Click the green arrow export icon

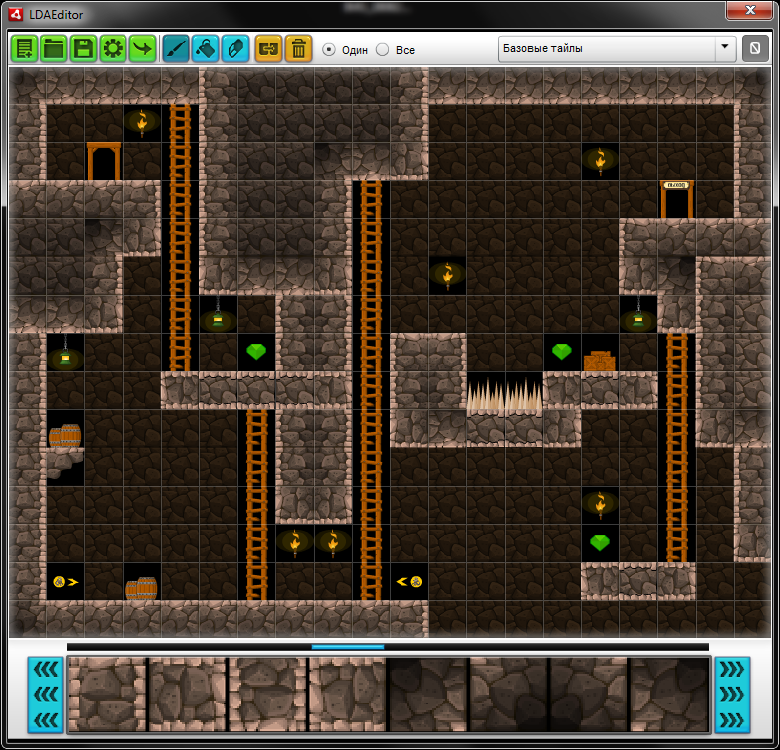[x=143, y=48]
